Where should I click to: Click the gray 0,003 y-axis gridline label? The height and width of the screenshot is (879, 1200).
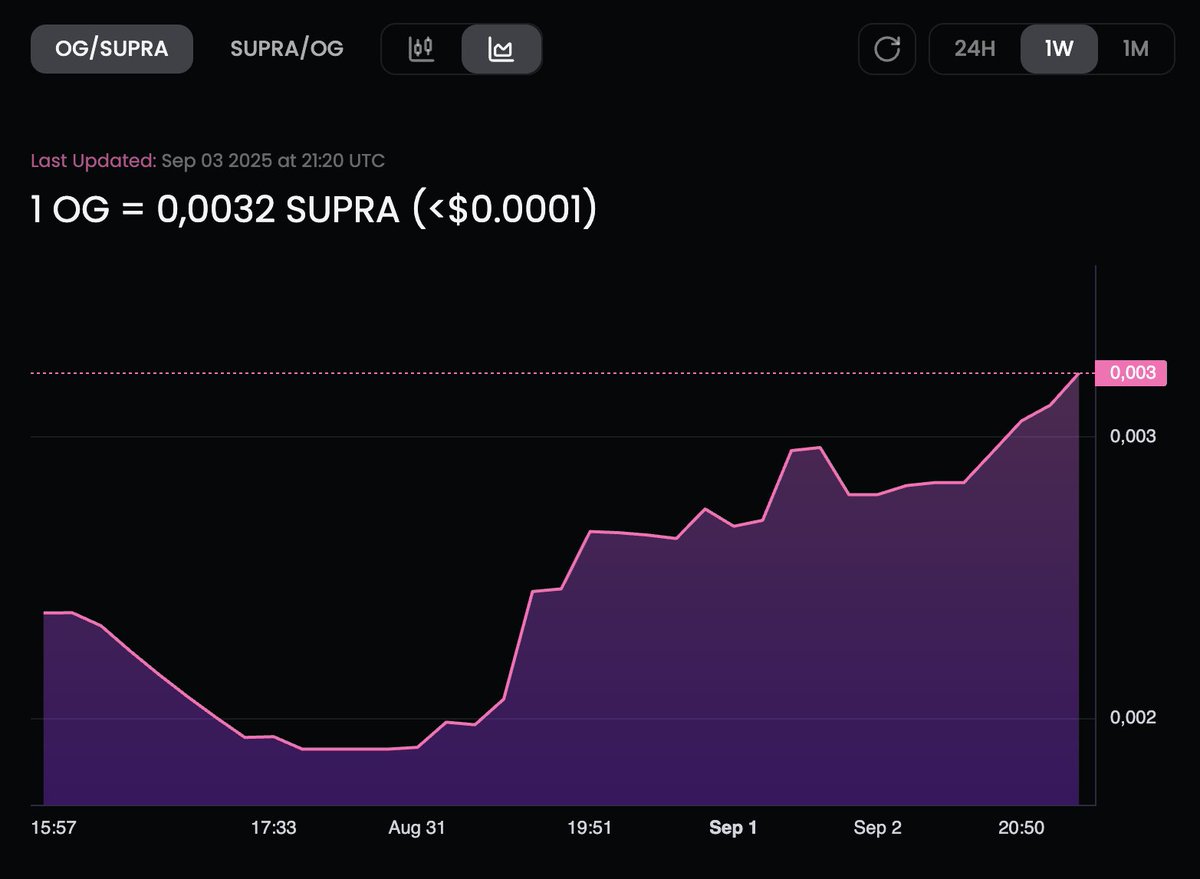pos(1132,436)
